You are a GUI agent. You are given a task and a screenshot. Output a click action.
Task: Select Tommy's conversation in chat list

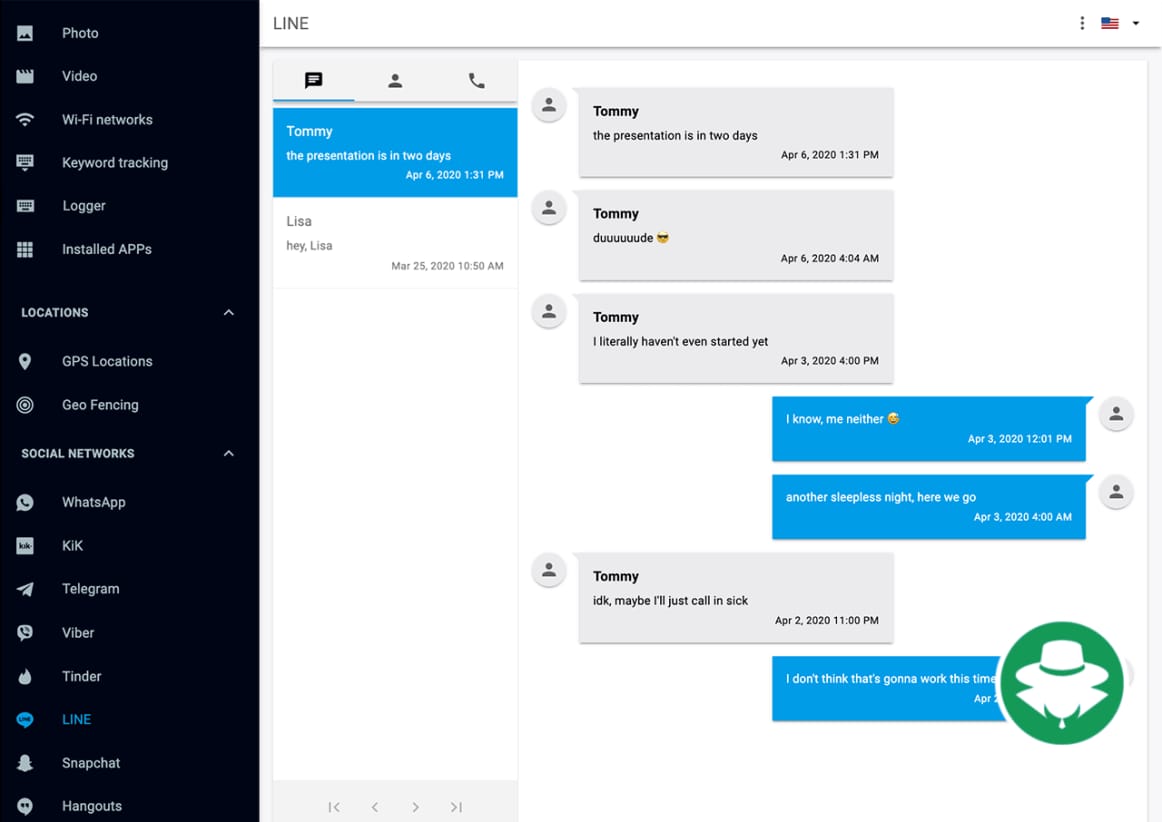point(395,152)
